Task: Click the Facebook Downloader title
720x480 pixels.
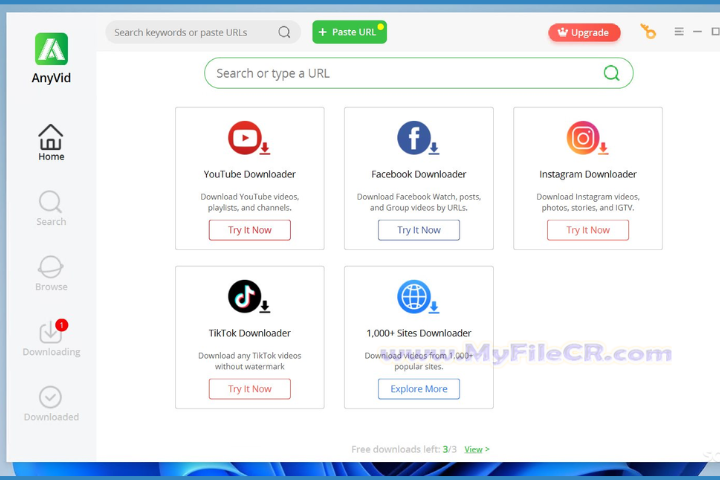Action: 419,175
